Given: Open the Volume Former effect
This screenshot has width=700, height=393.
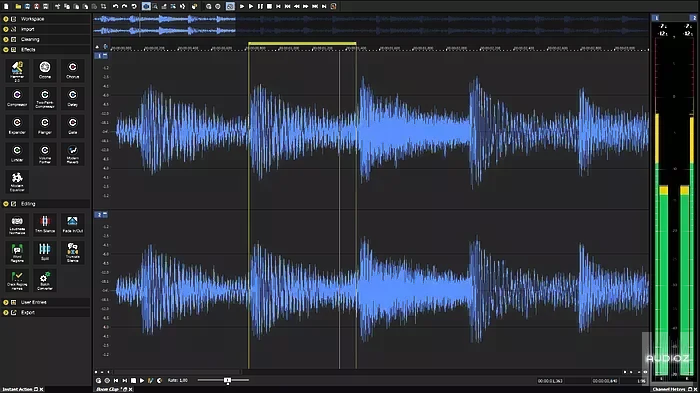Looking at the screenshot, I should tap(45, 154).
